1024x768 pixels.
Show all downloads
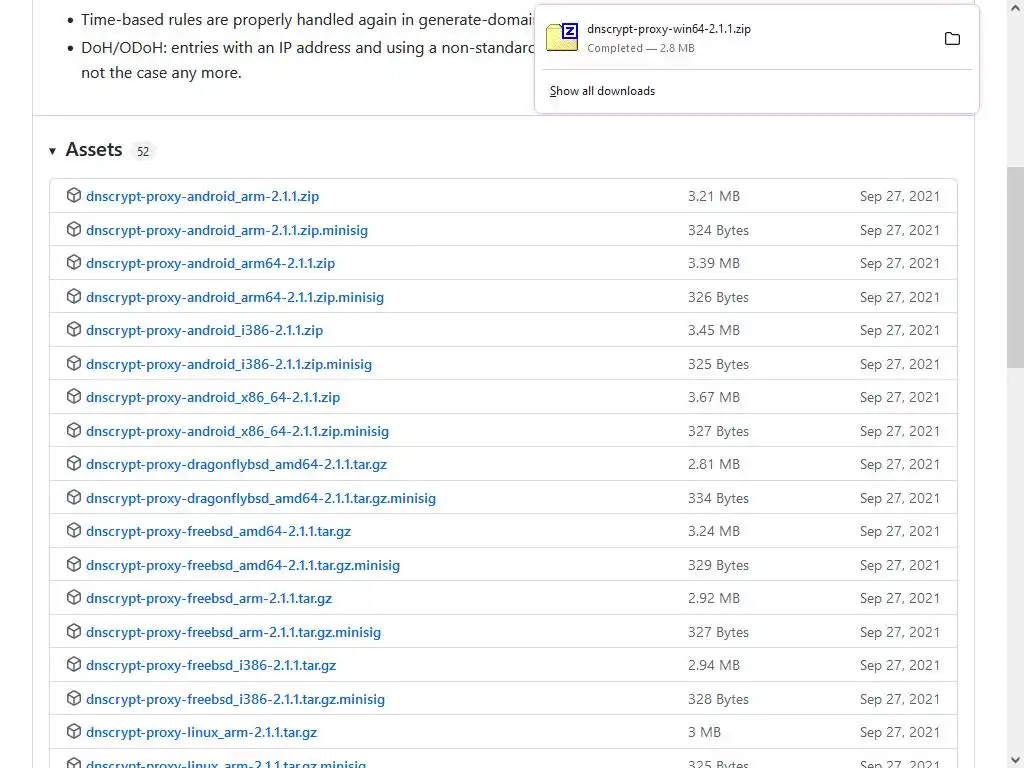coord(602,91)
